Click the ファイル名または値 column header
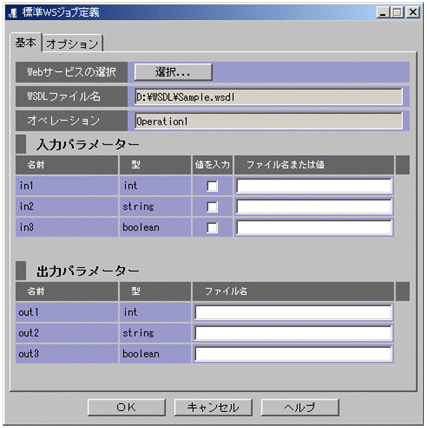 [x=314, y=165]
